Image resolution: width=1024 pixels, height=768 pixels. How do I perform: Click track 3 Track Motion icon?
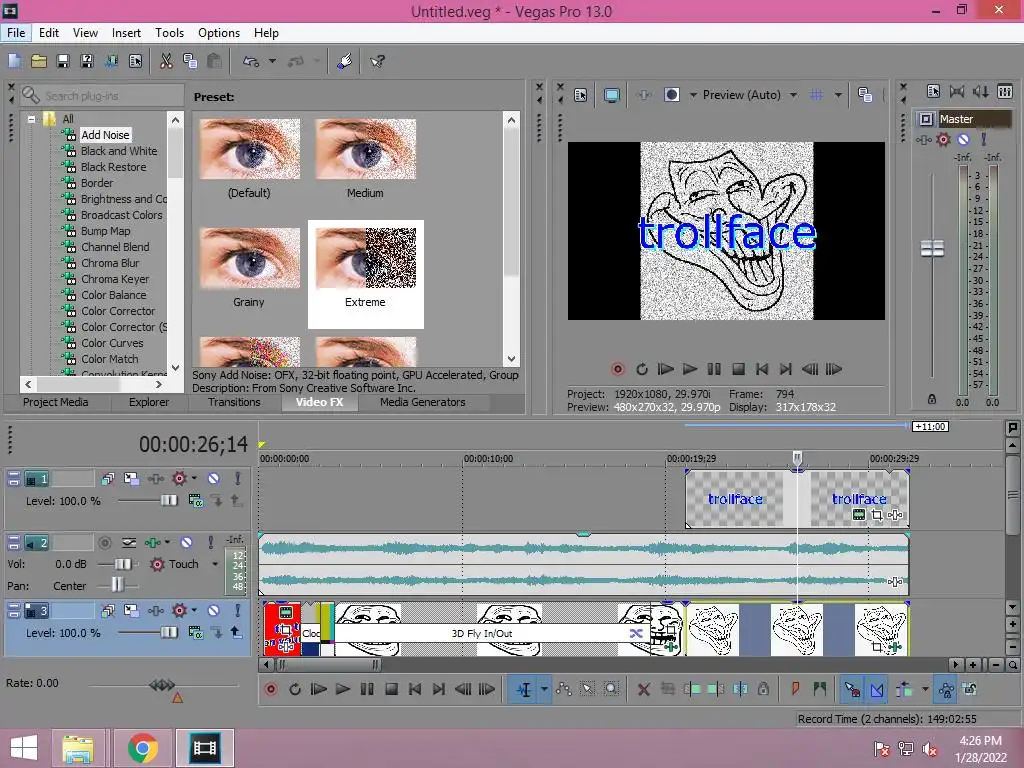[x=131, y=611]
